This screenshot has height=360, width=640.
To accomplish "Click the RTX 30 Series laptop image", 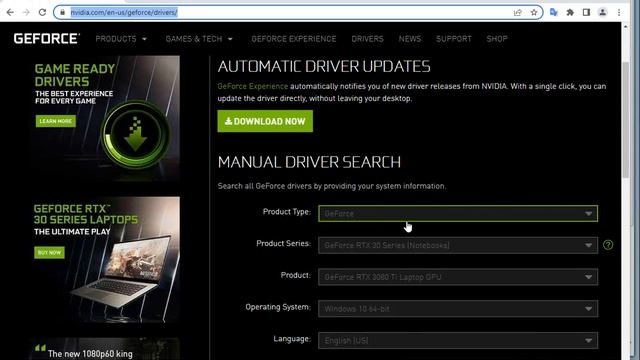I will click(x=105, y=260).
